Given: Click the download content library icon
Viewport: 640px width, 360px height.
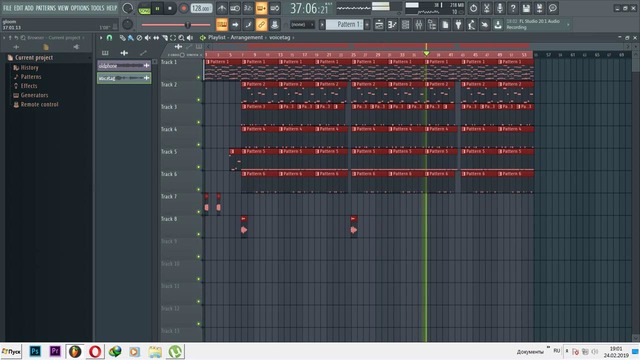Looking at the screenshot, I should pos(498,25).
